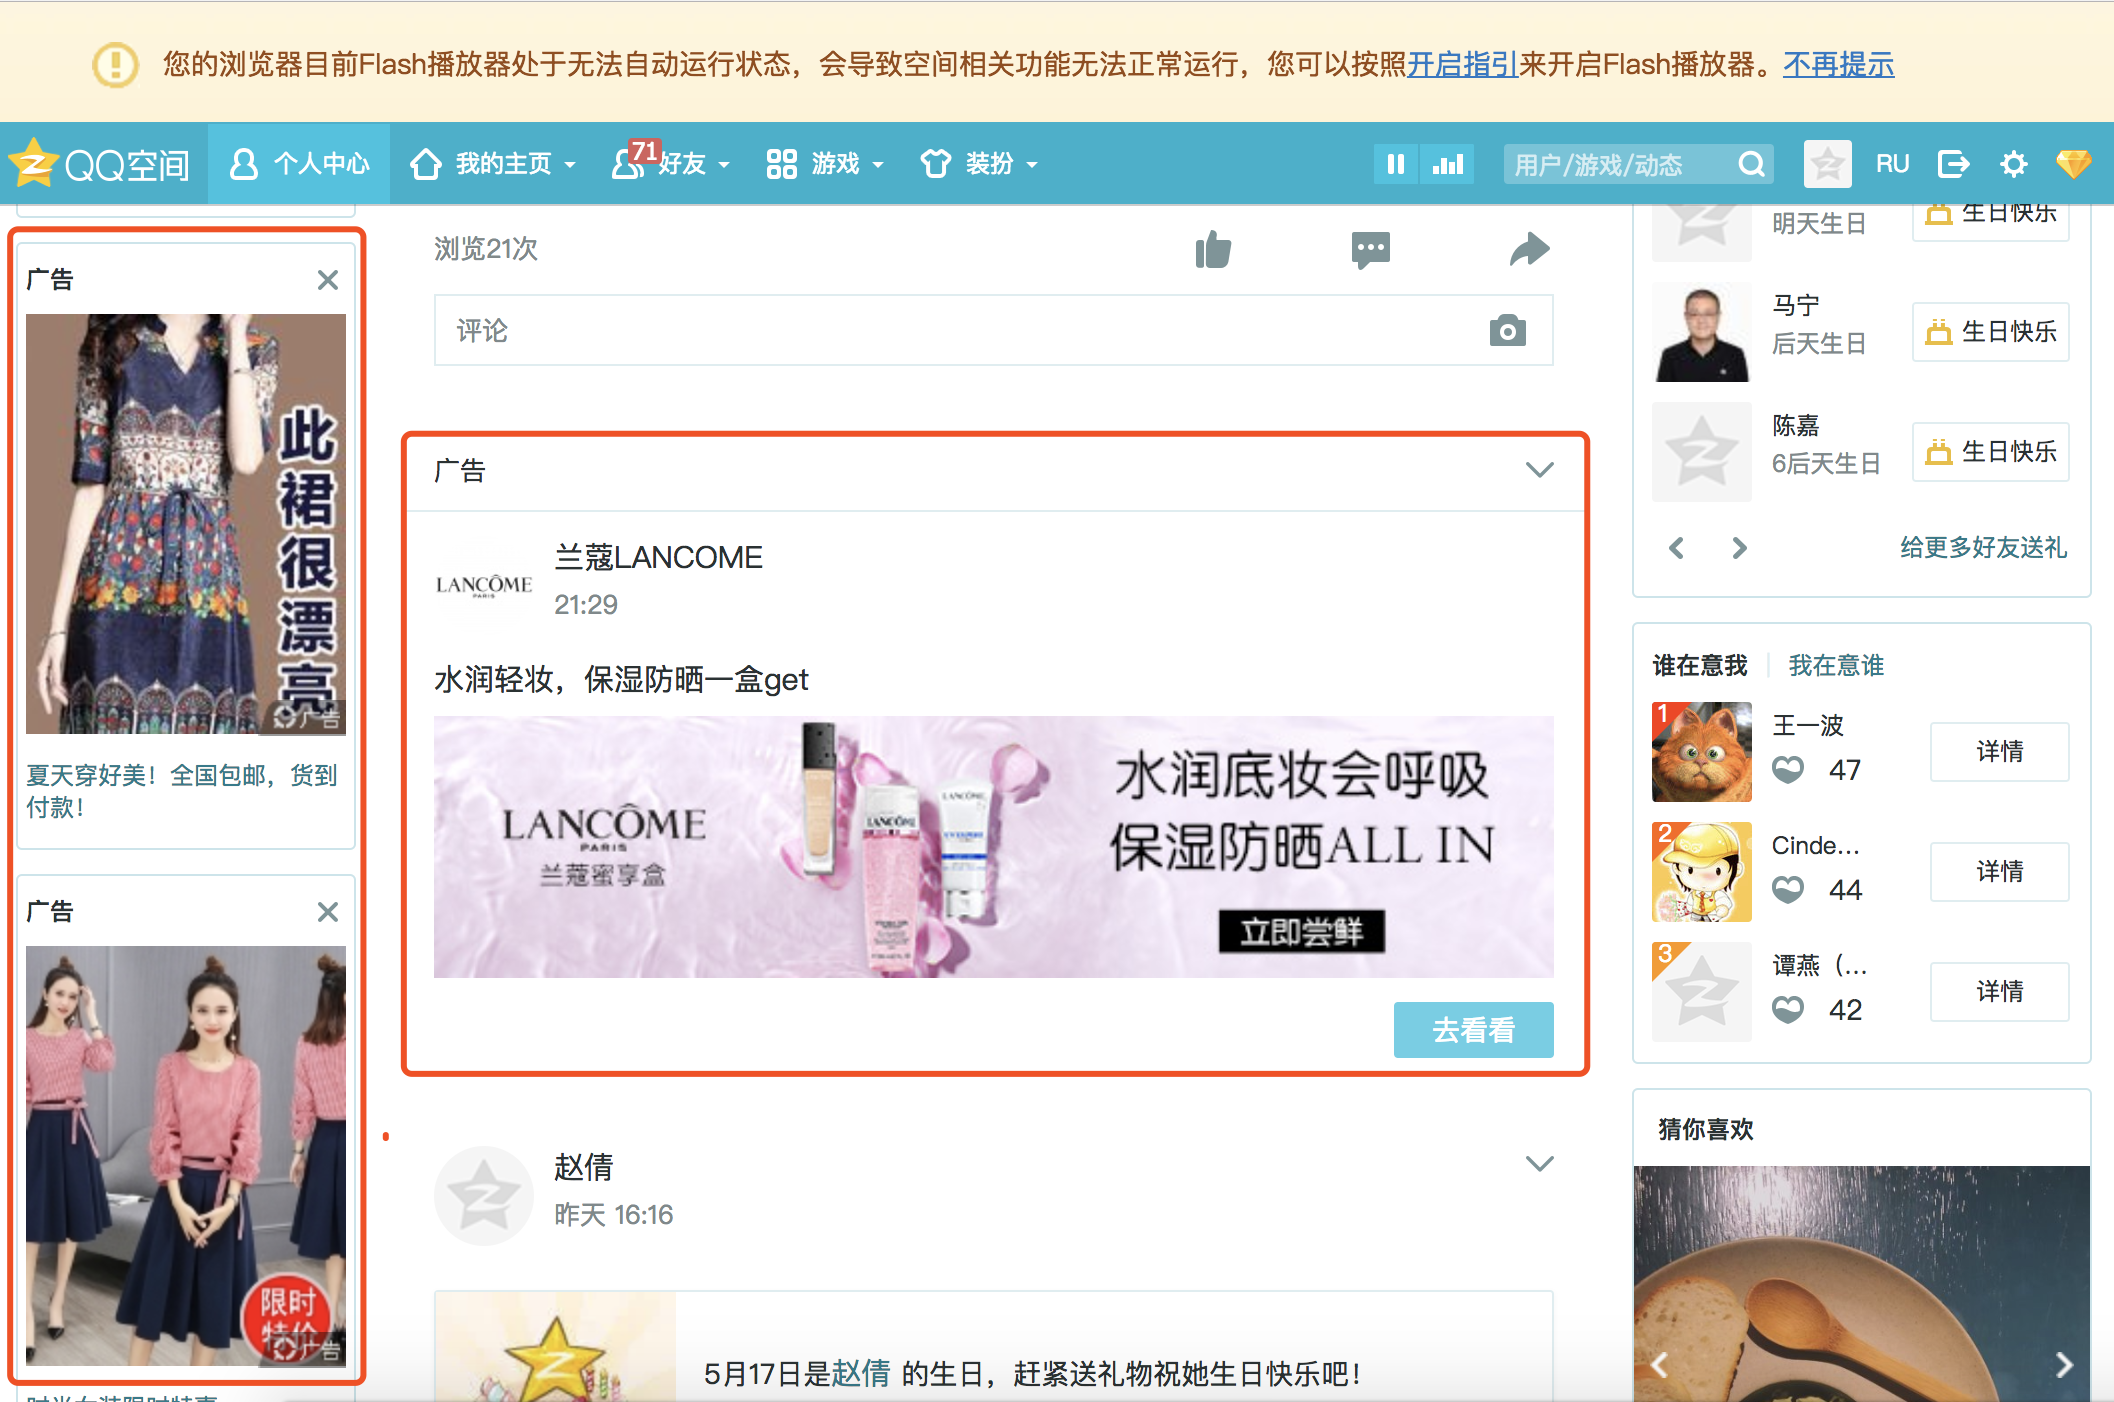Open 陈嘉 default avatar

click(1702, 452)
